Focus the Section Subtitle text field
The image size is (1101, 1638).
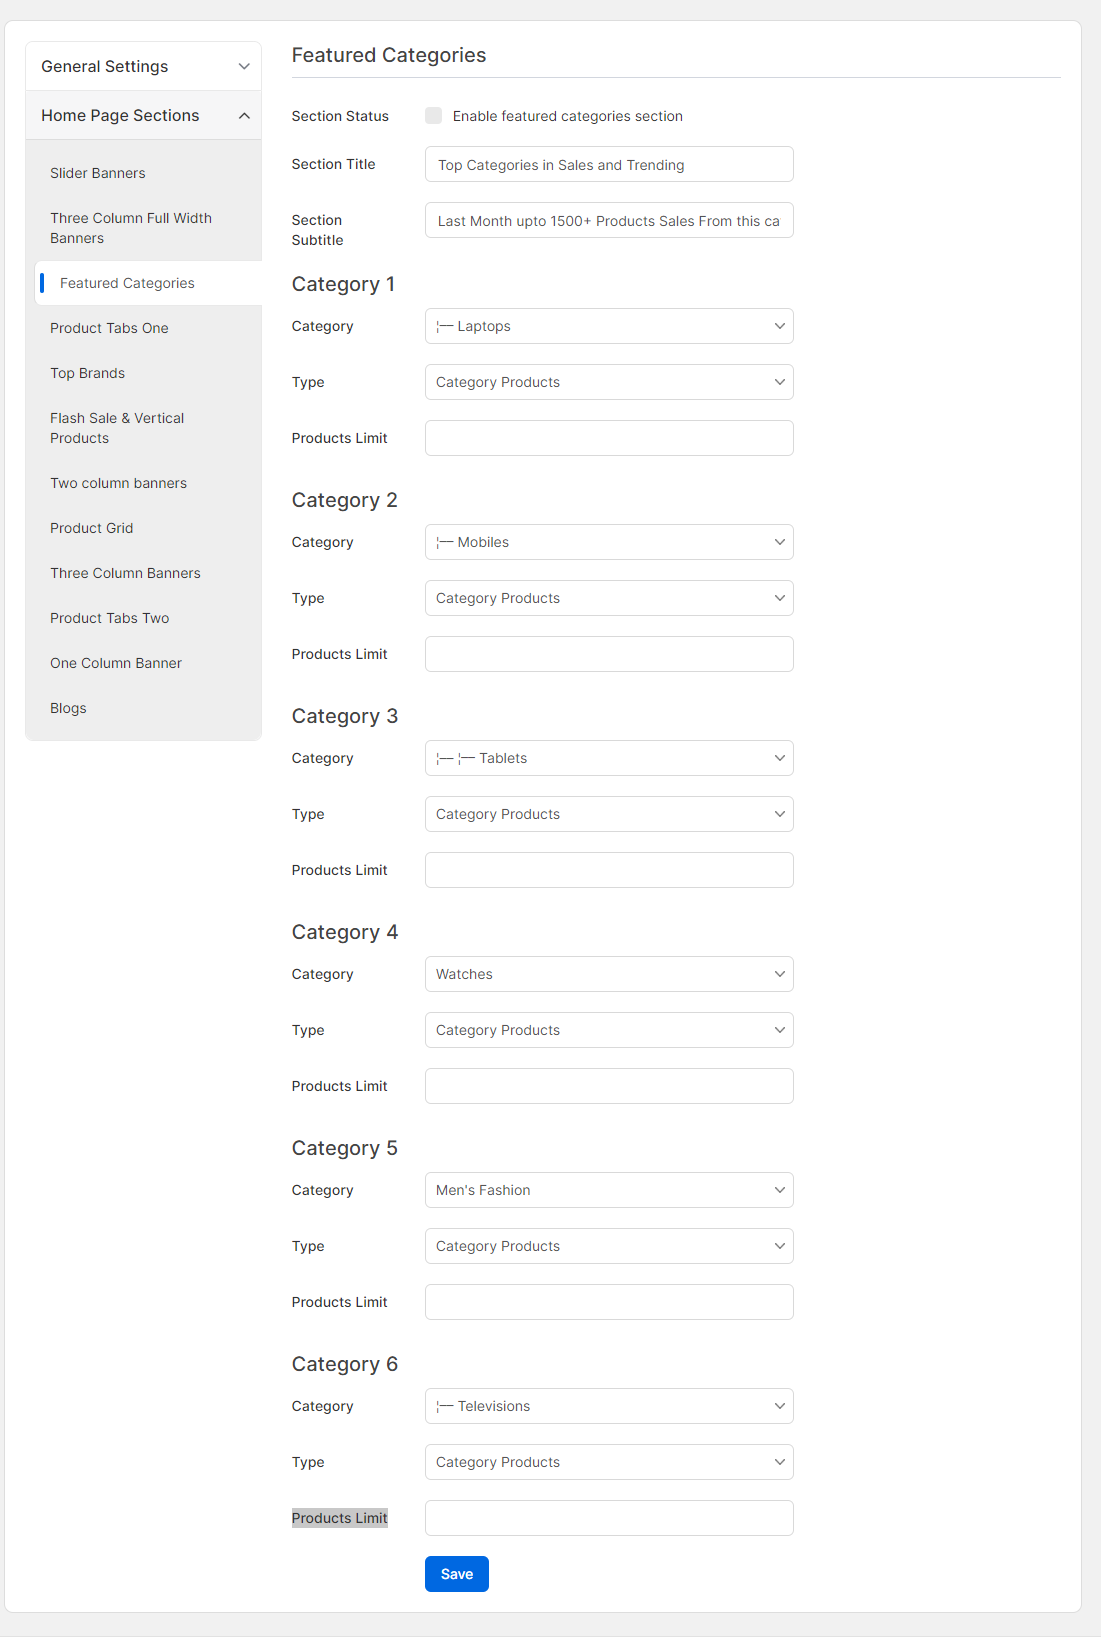coord(608,221)
